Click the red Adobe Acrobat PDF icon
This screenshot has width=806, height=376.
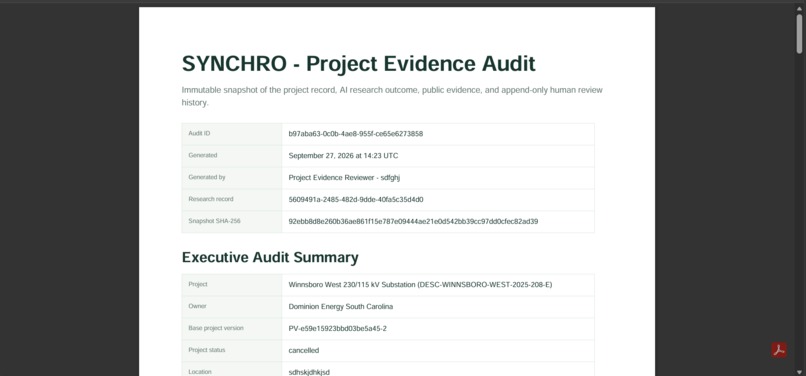pyautogui.click(x=779, y=350)
